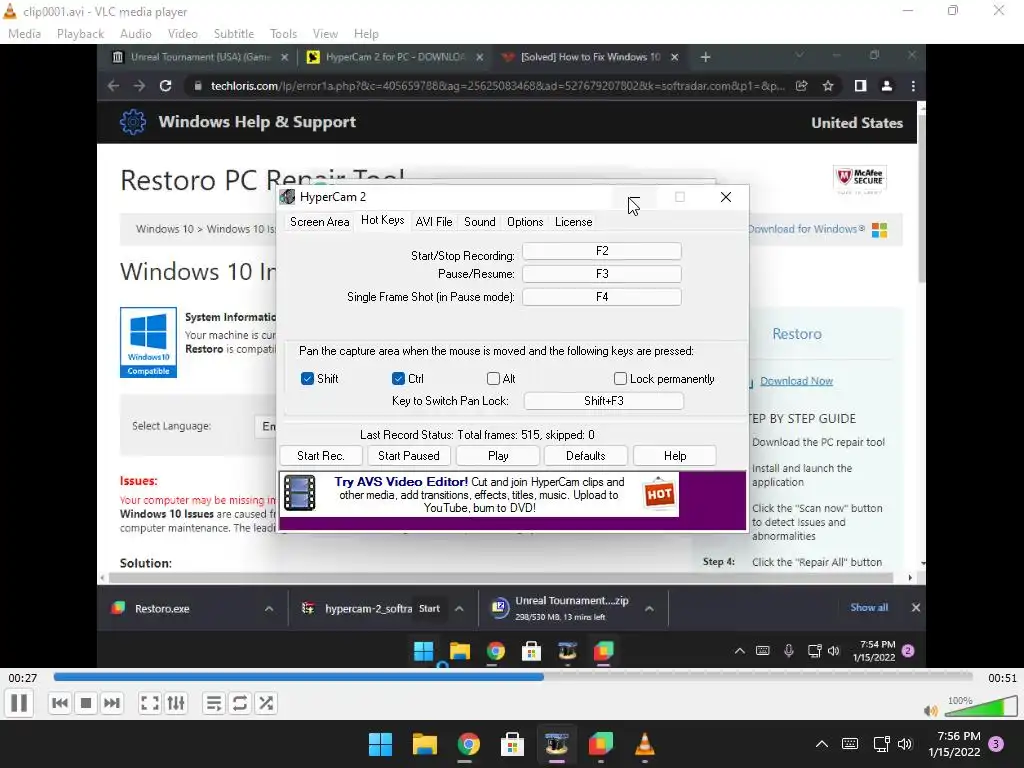Click elapsed time 00:27 label
This screenshot has width=1024, height=768.
(23, 678)
